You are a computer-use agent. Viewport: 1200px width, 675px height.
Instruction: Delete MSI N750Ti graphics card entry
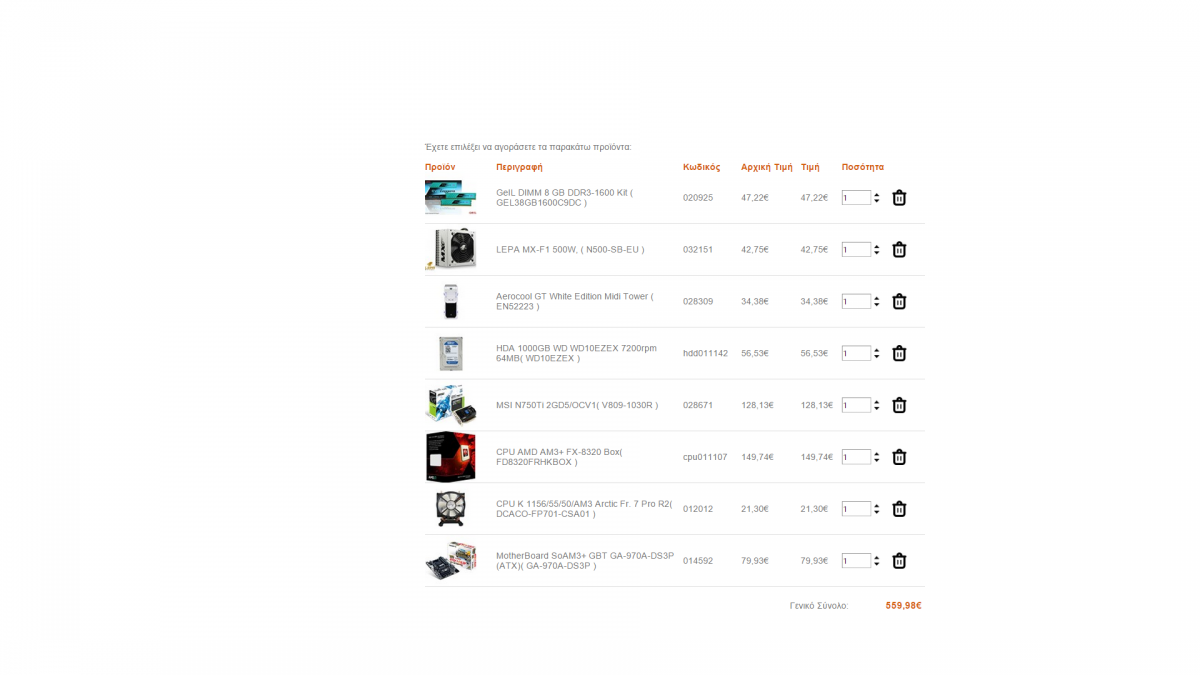[x=899, y=405]
